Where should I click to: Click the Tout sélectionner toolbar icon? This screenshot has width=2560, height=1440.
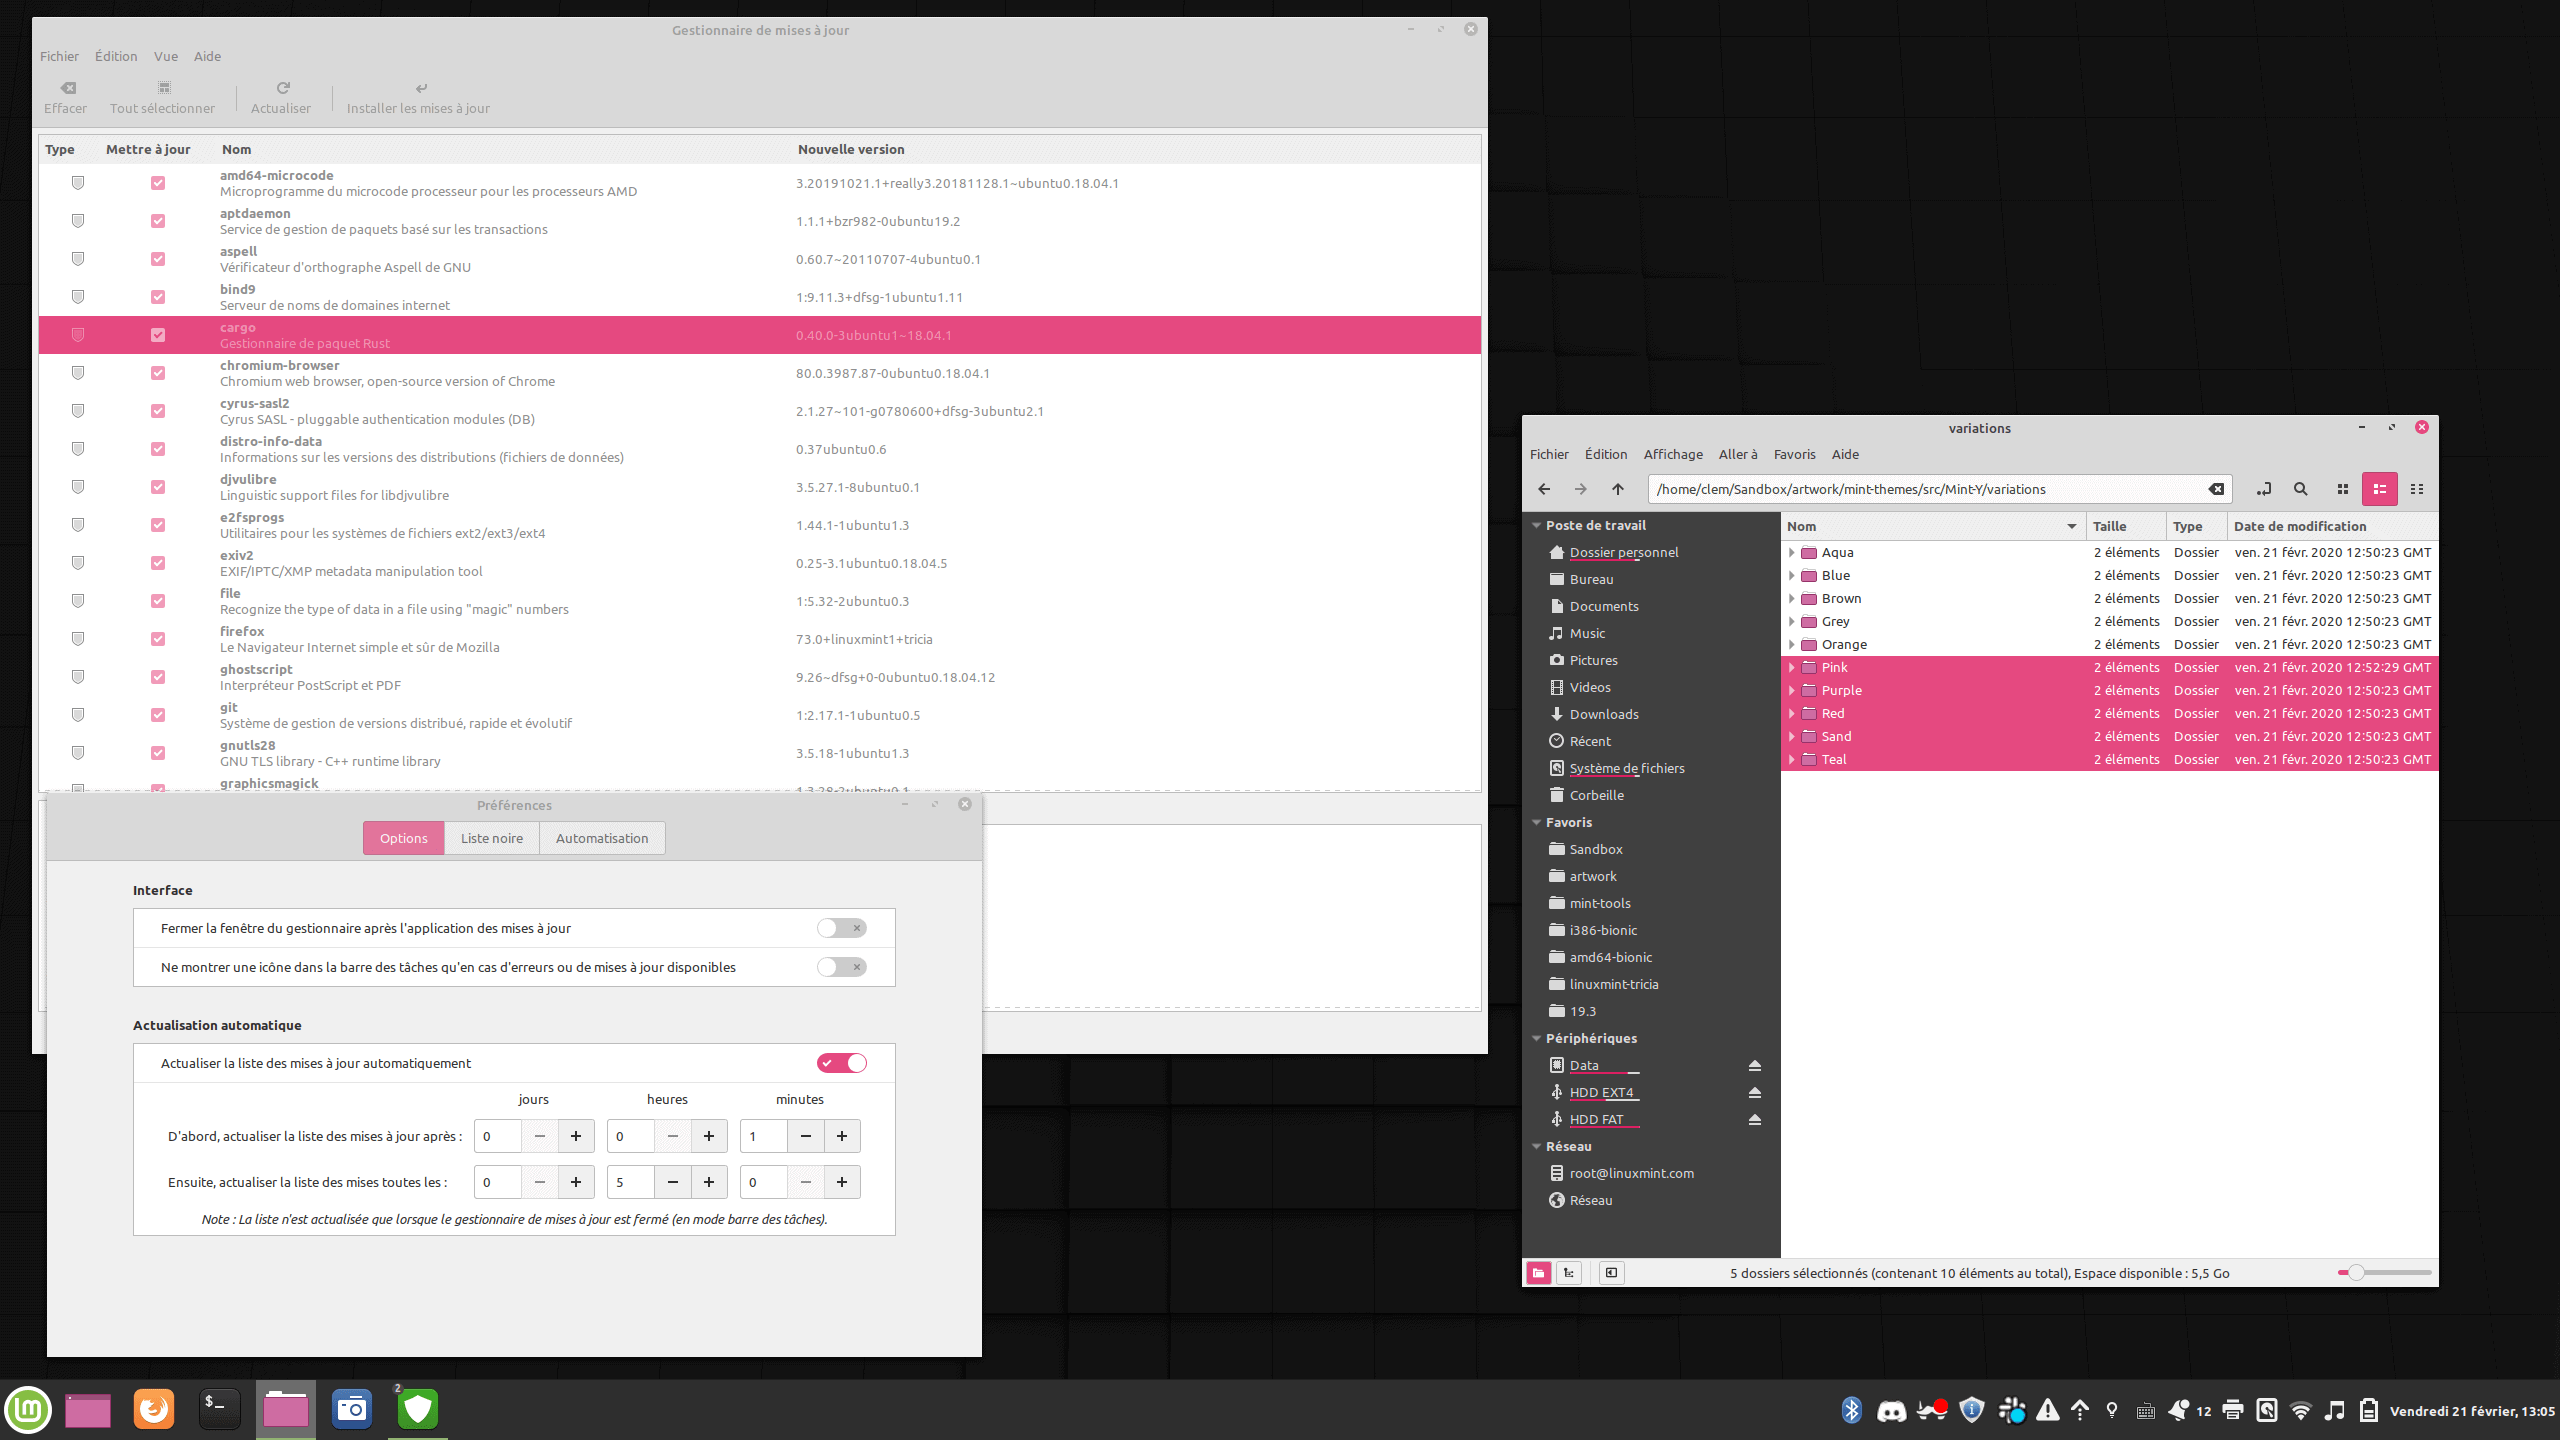(162, 95)
